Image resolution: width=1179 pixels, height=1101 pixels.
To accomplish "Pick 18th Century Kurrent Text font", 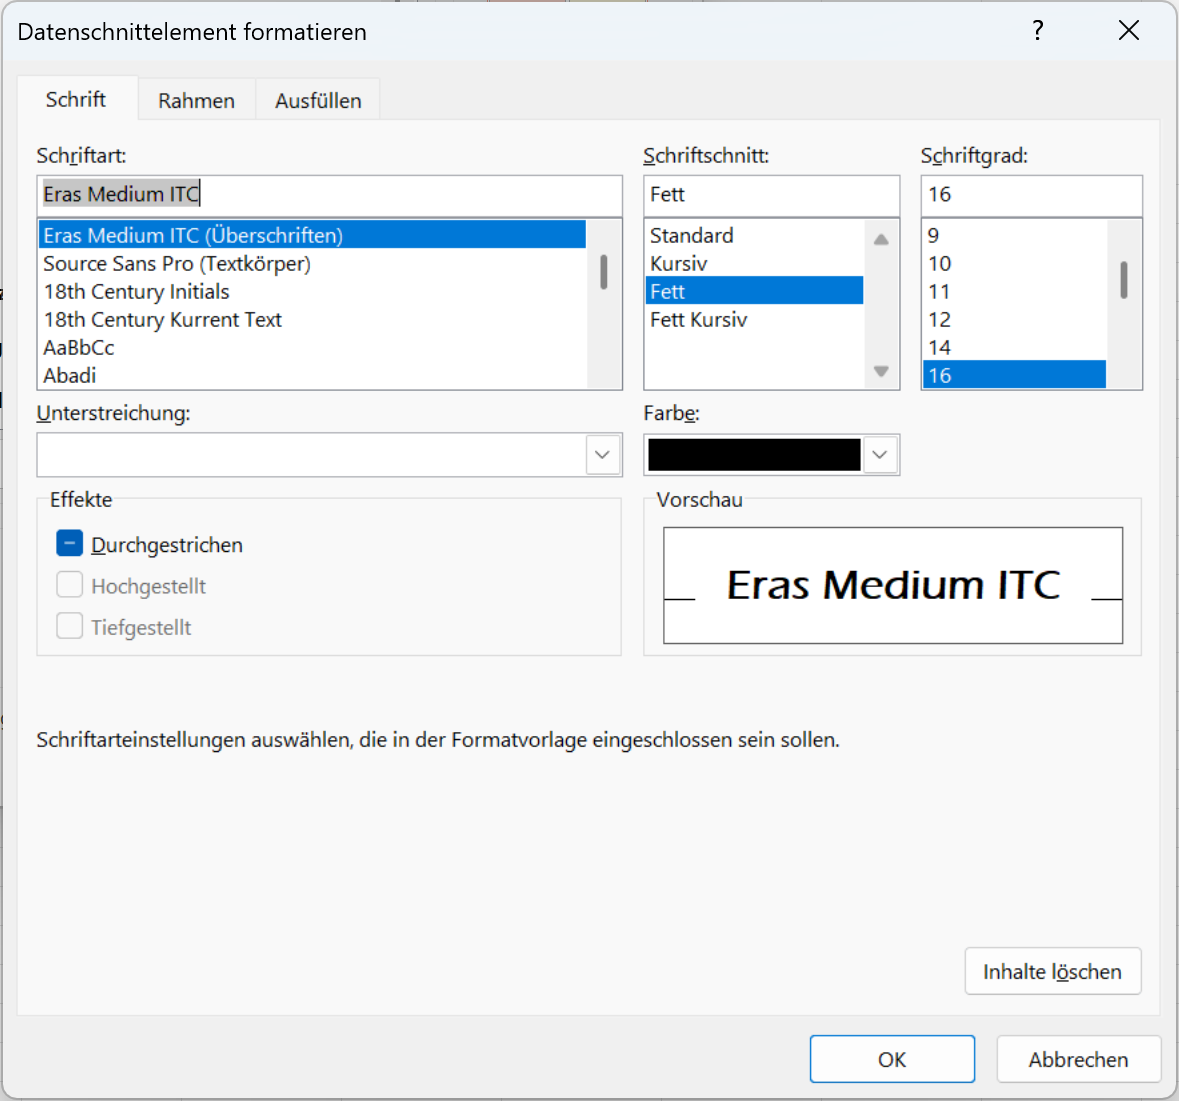I will pos(163,320).
